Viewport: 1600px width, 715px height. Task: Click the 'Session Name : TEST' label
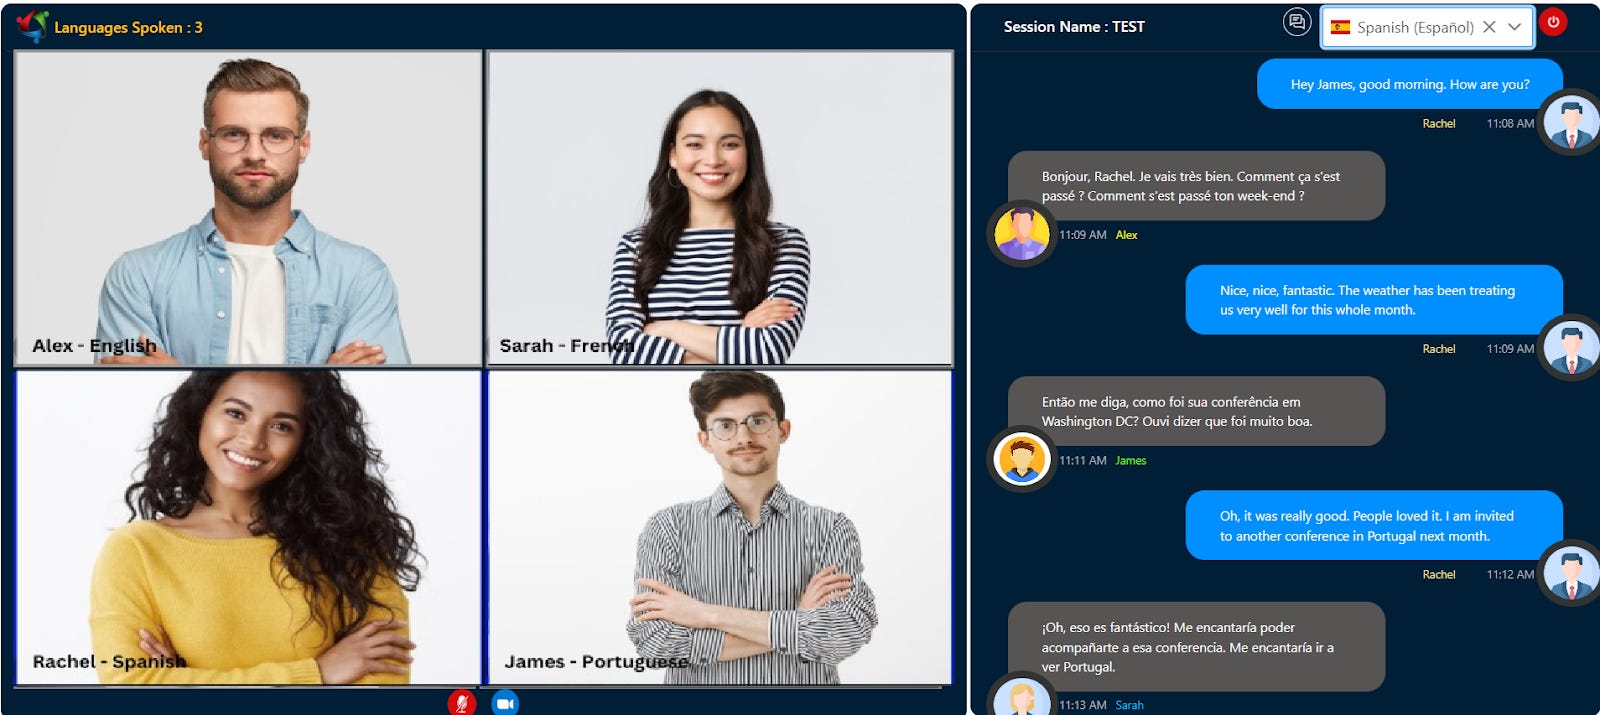[1074, 27]
